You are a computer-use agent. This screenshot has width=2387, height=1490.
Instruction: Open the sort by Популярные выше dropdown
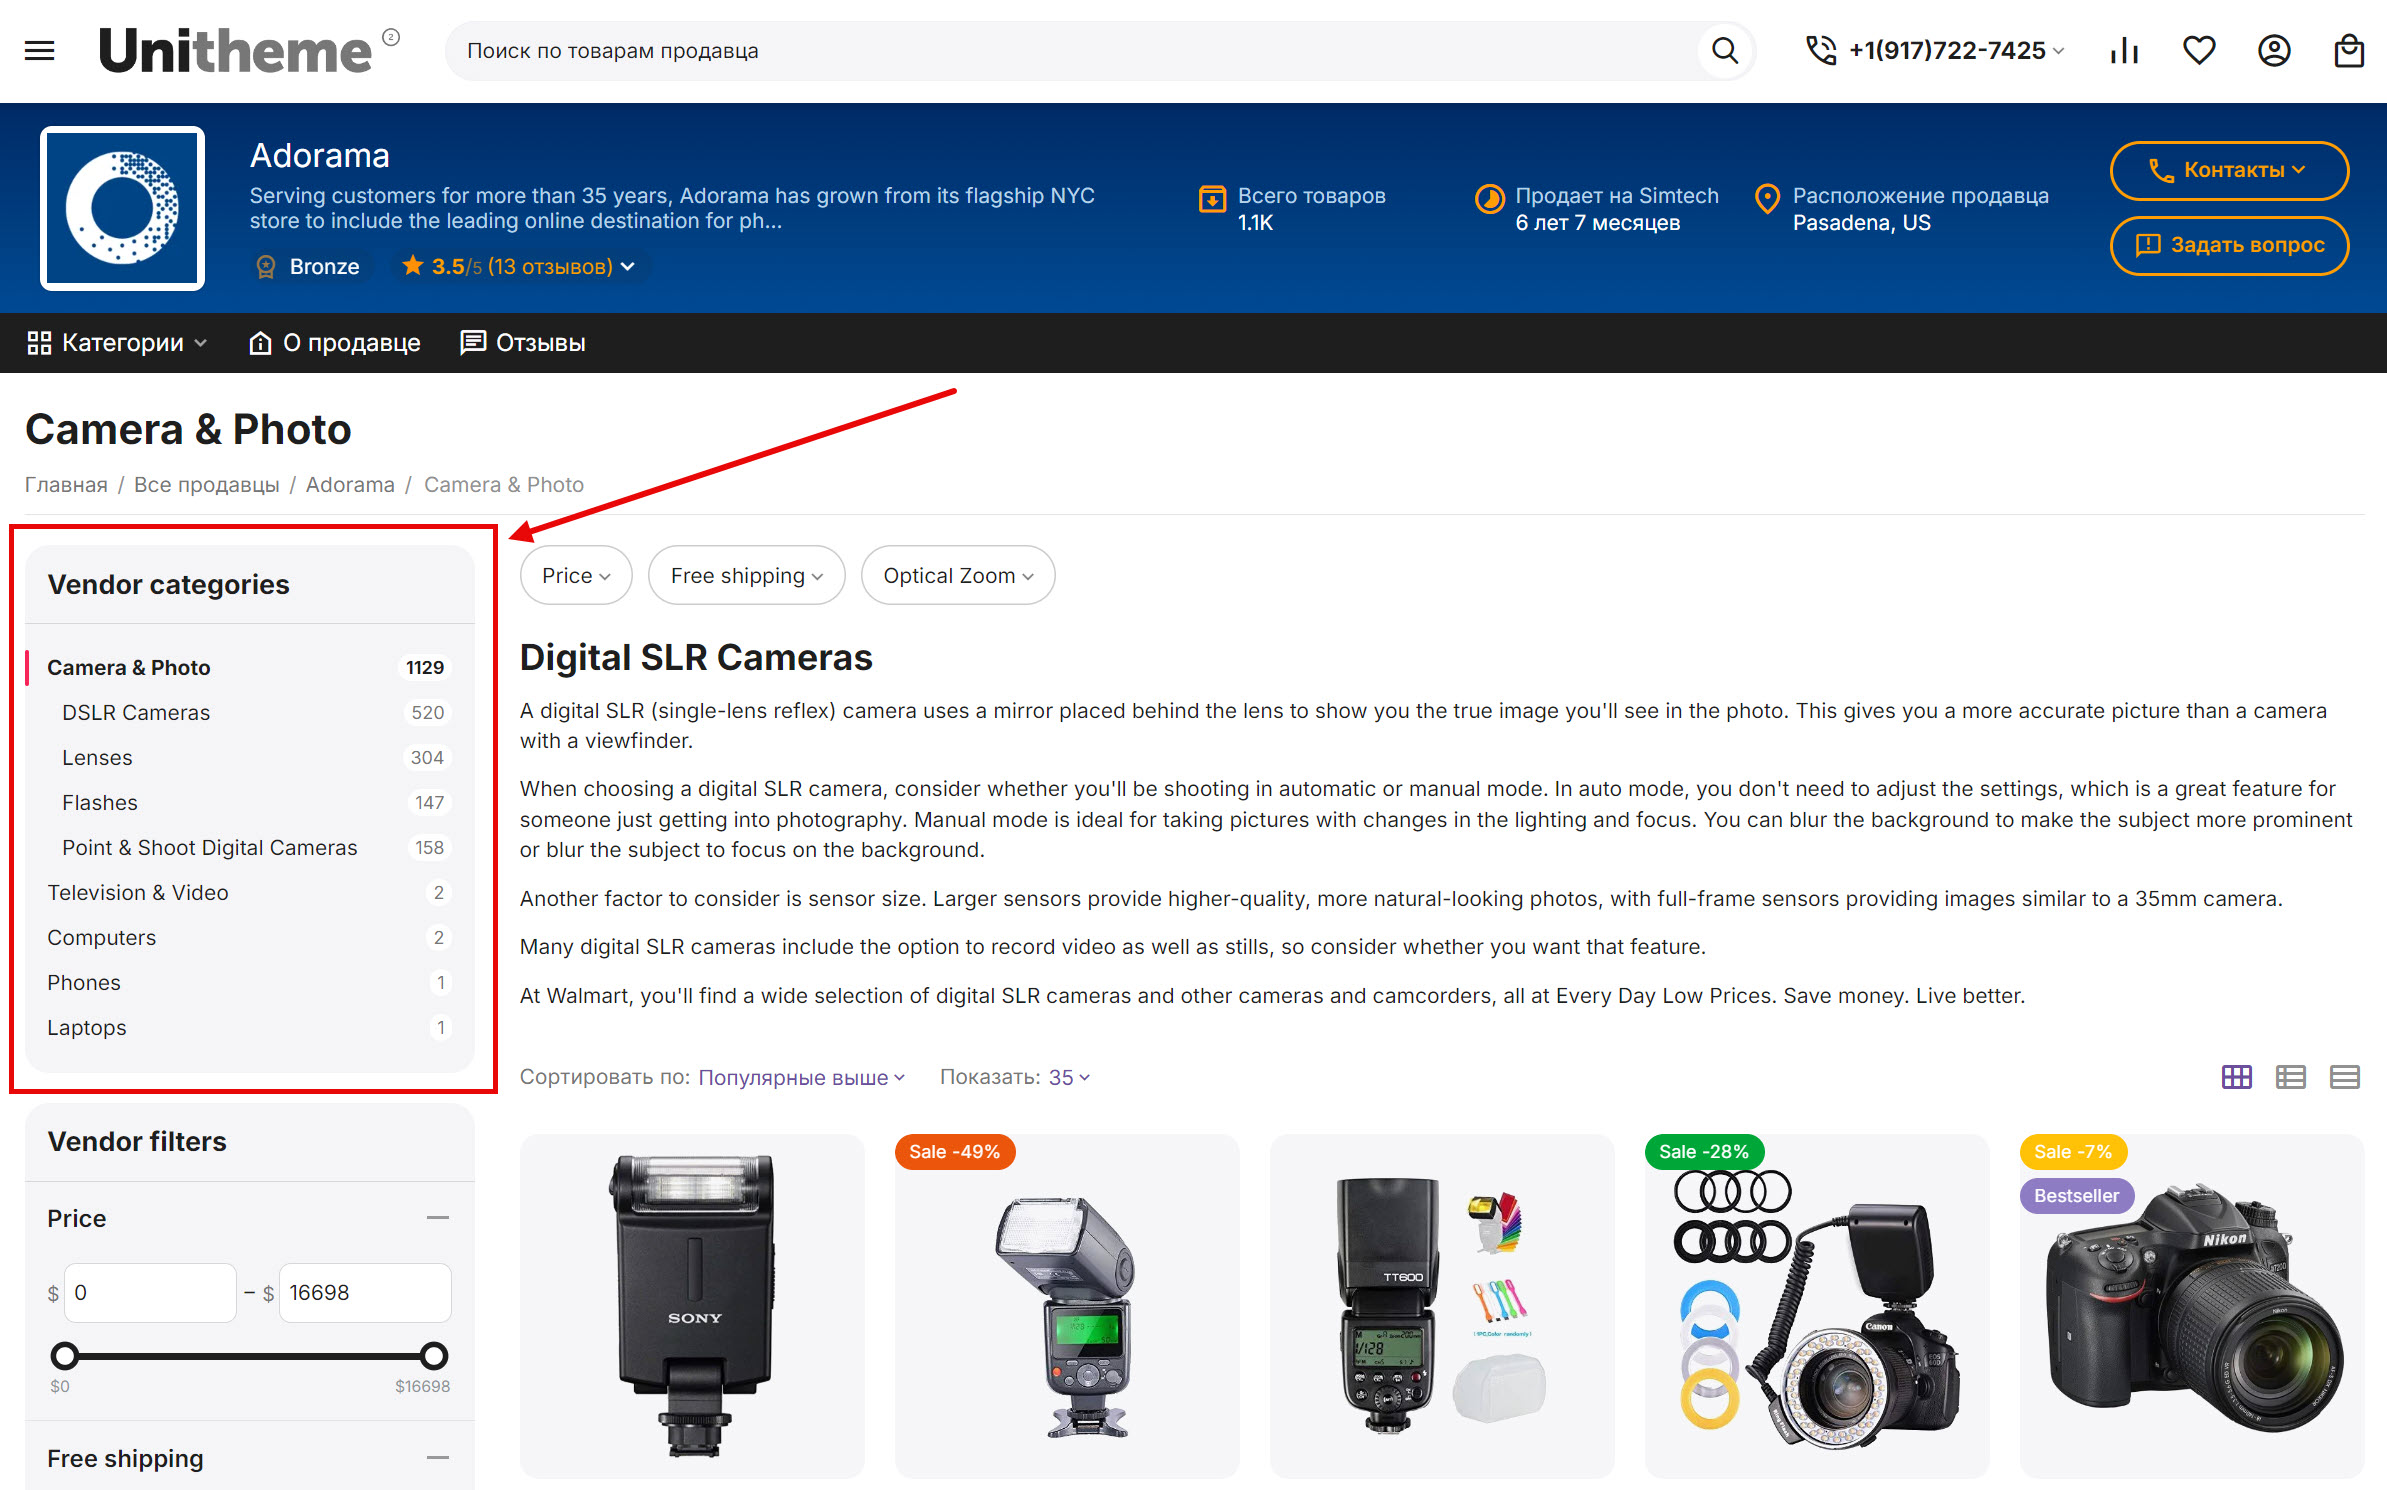801,1077
